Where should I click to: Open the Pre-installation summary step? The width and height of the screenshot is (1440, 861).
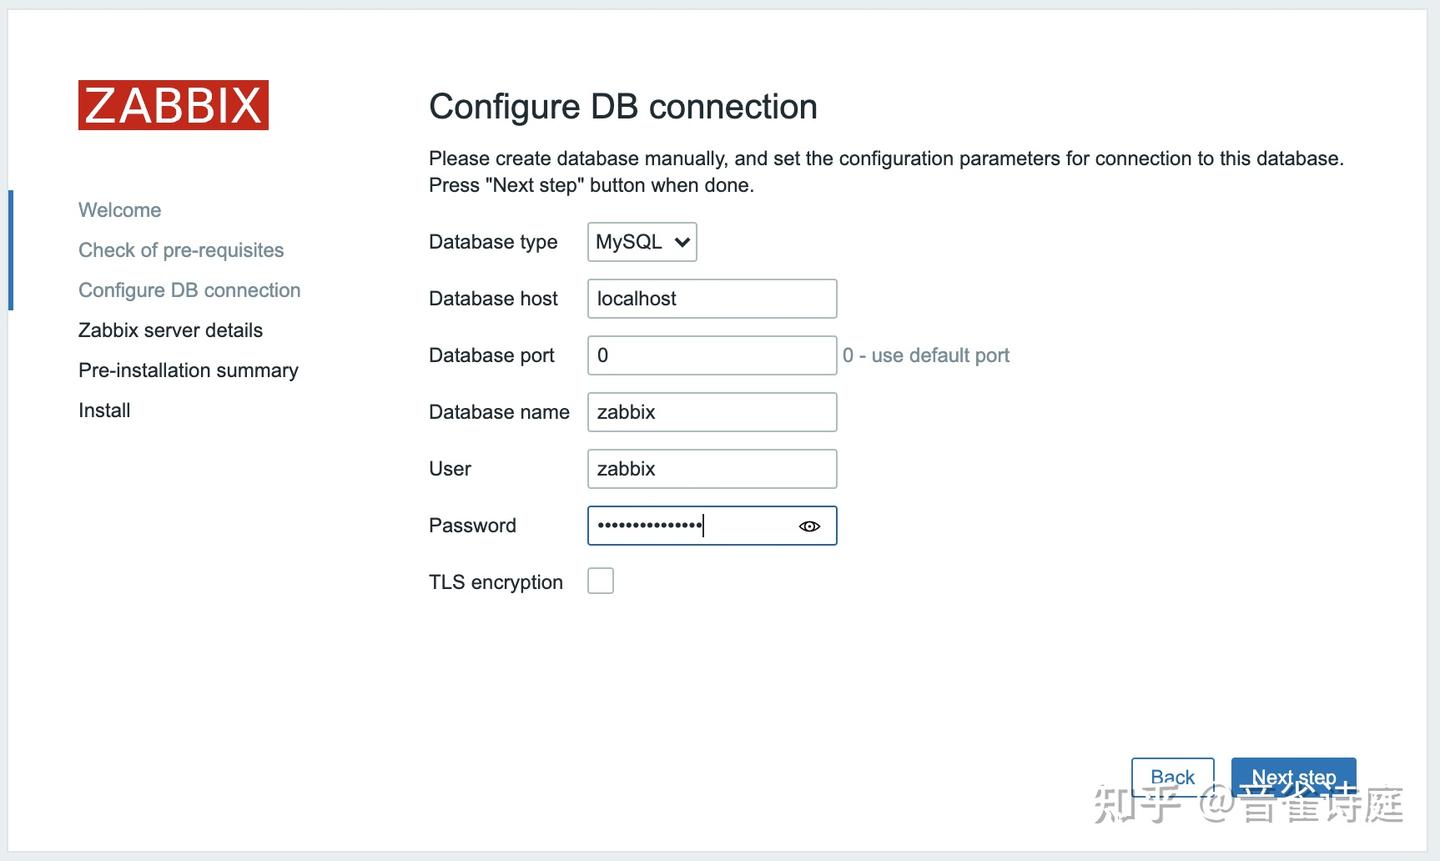[188, 368]
